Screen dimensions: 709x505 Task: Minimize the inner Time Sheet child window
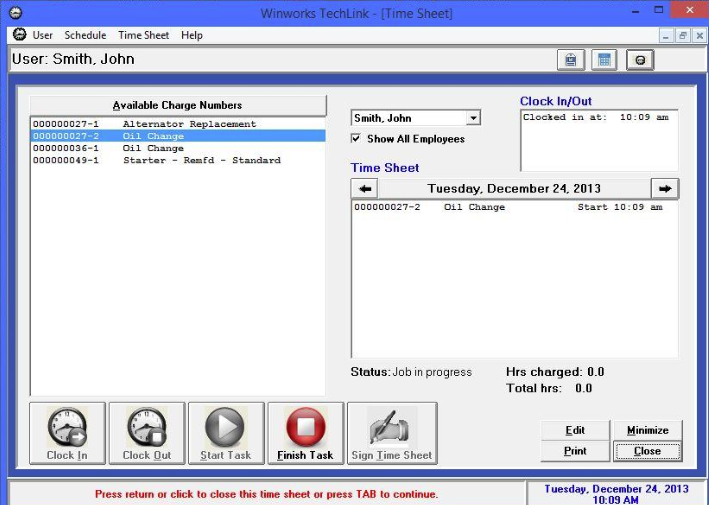click(665, 35)
